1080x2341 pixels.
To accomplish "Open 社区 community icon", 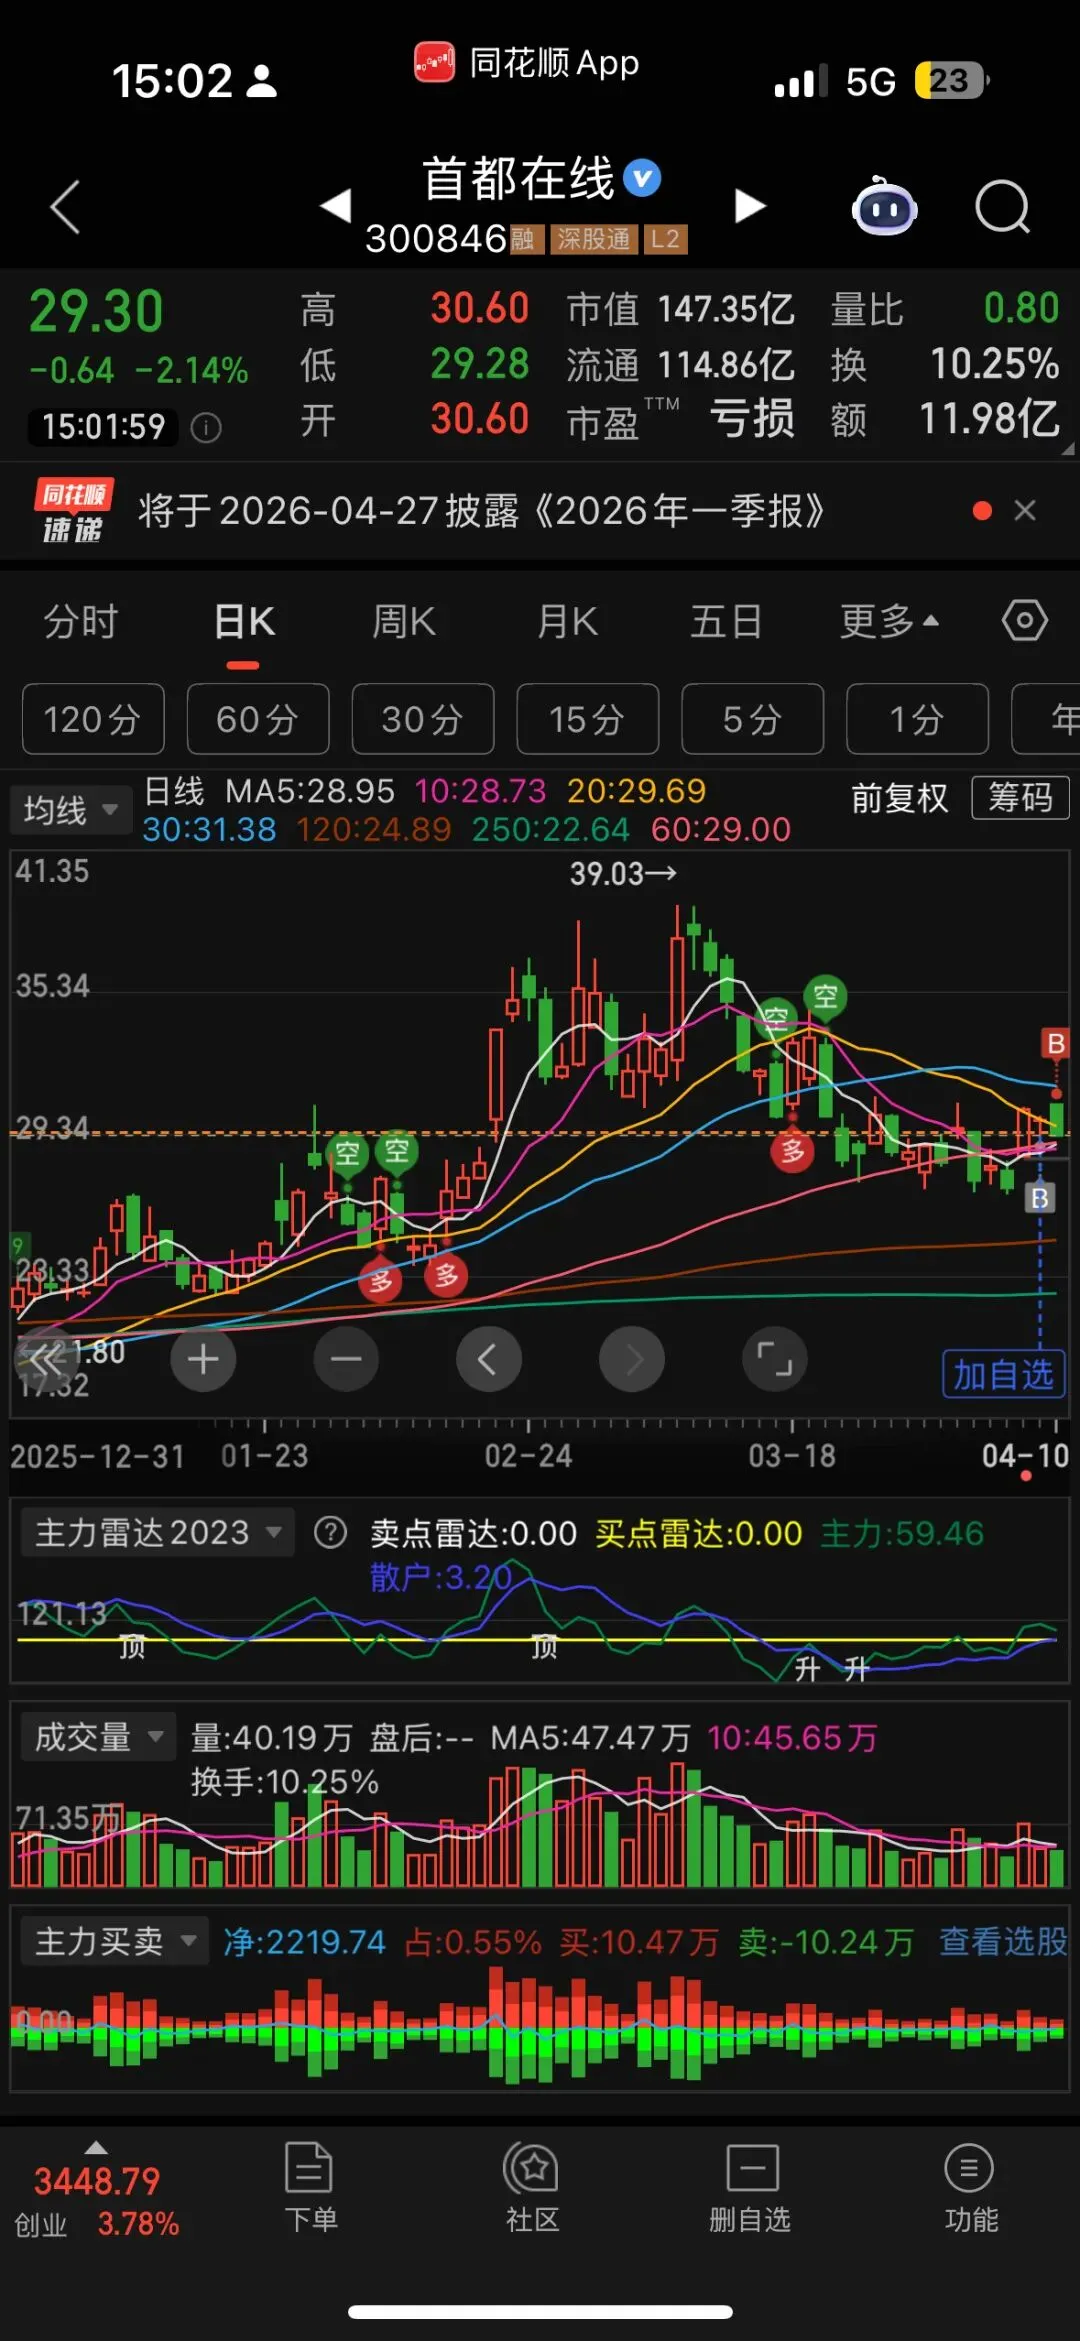I will tap(531, 2188).
